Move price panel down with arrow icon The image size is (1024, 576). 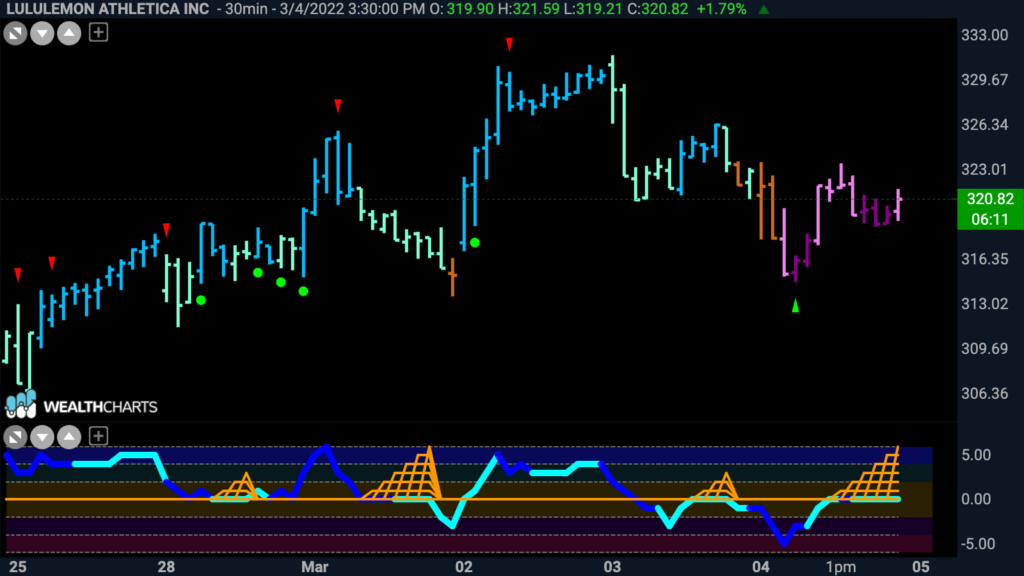tap(42, 33)
